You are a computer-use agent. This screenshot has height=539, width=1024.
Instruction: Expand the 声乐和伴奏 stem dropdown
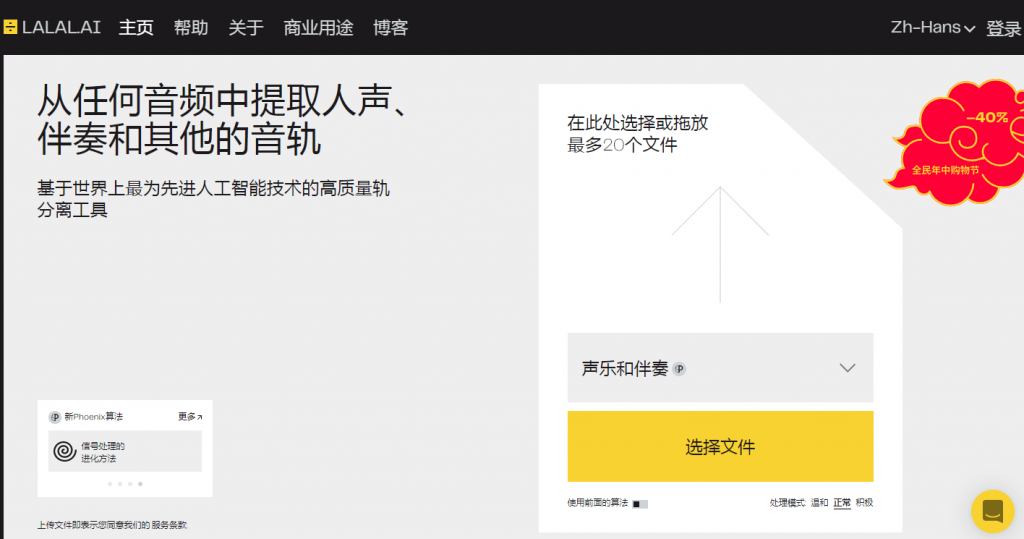click(720, 368)
